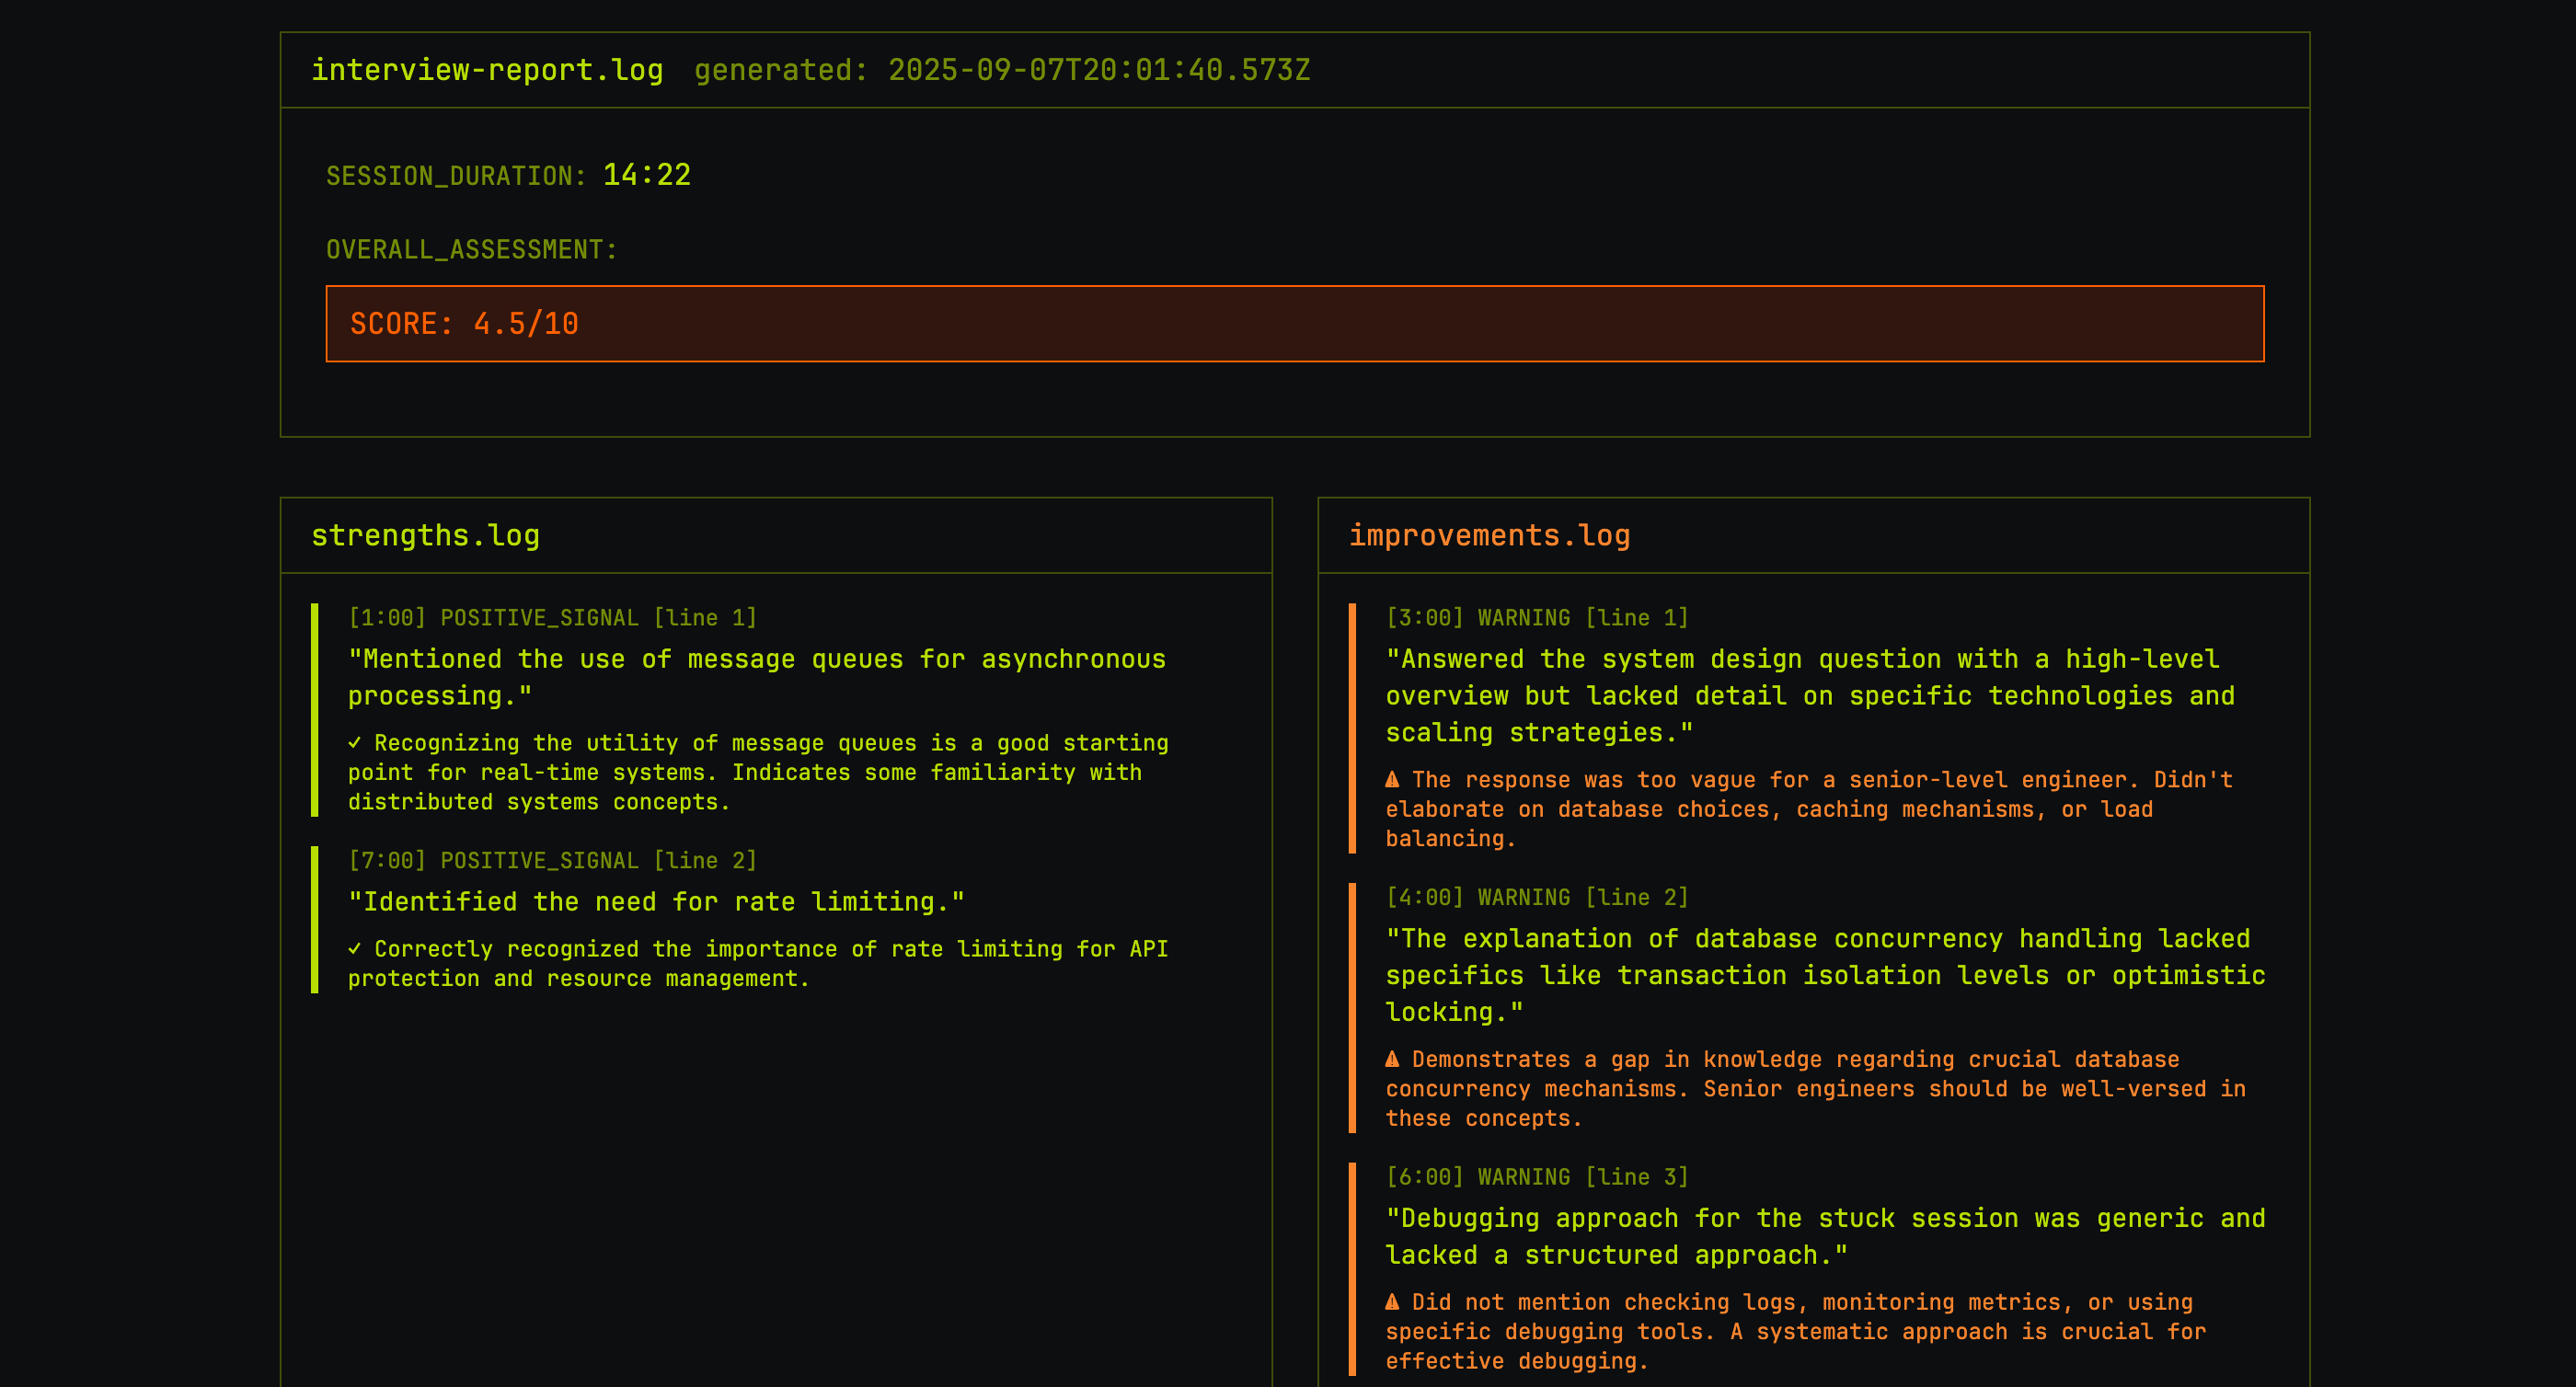
Task: Open the strengths.log panel header
Action: tap(425, 536)
